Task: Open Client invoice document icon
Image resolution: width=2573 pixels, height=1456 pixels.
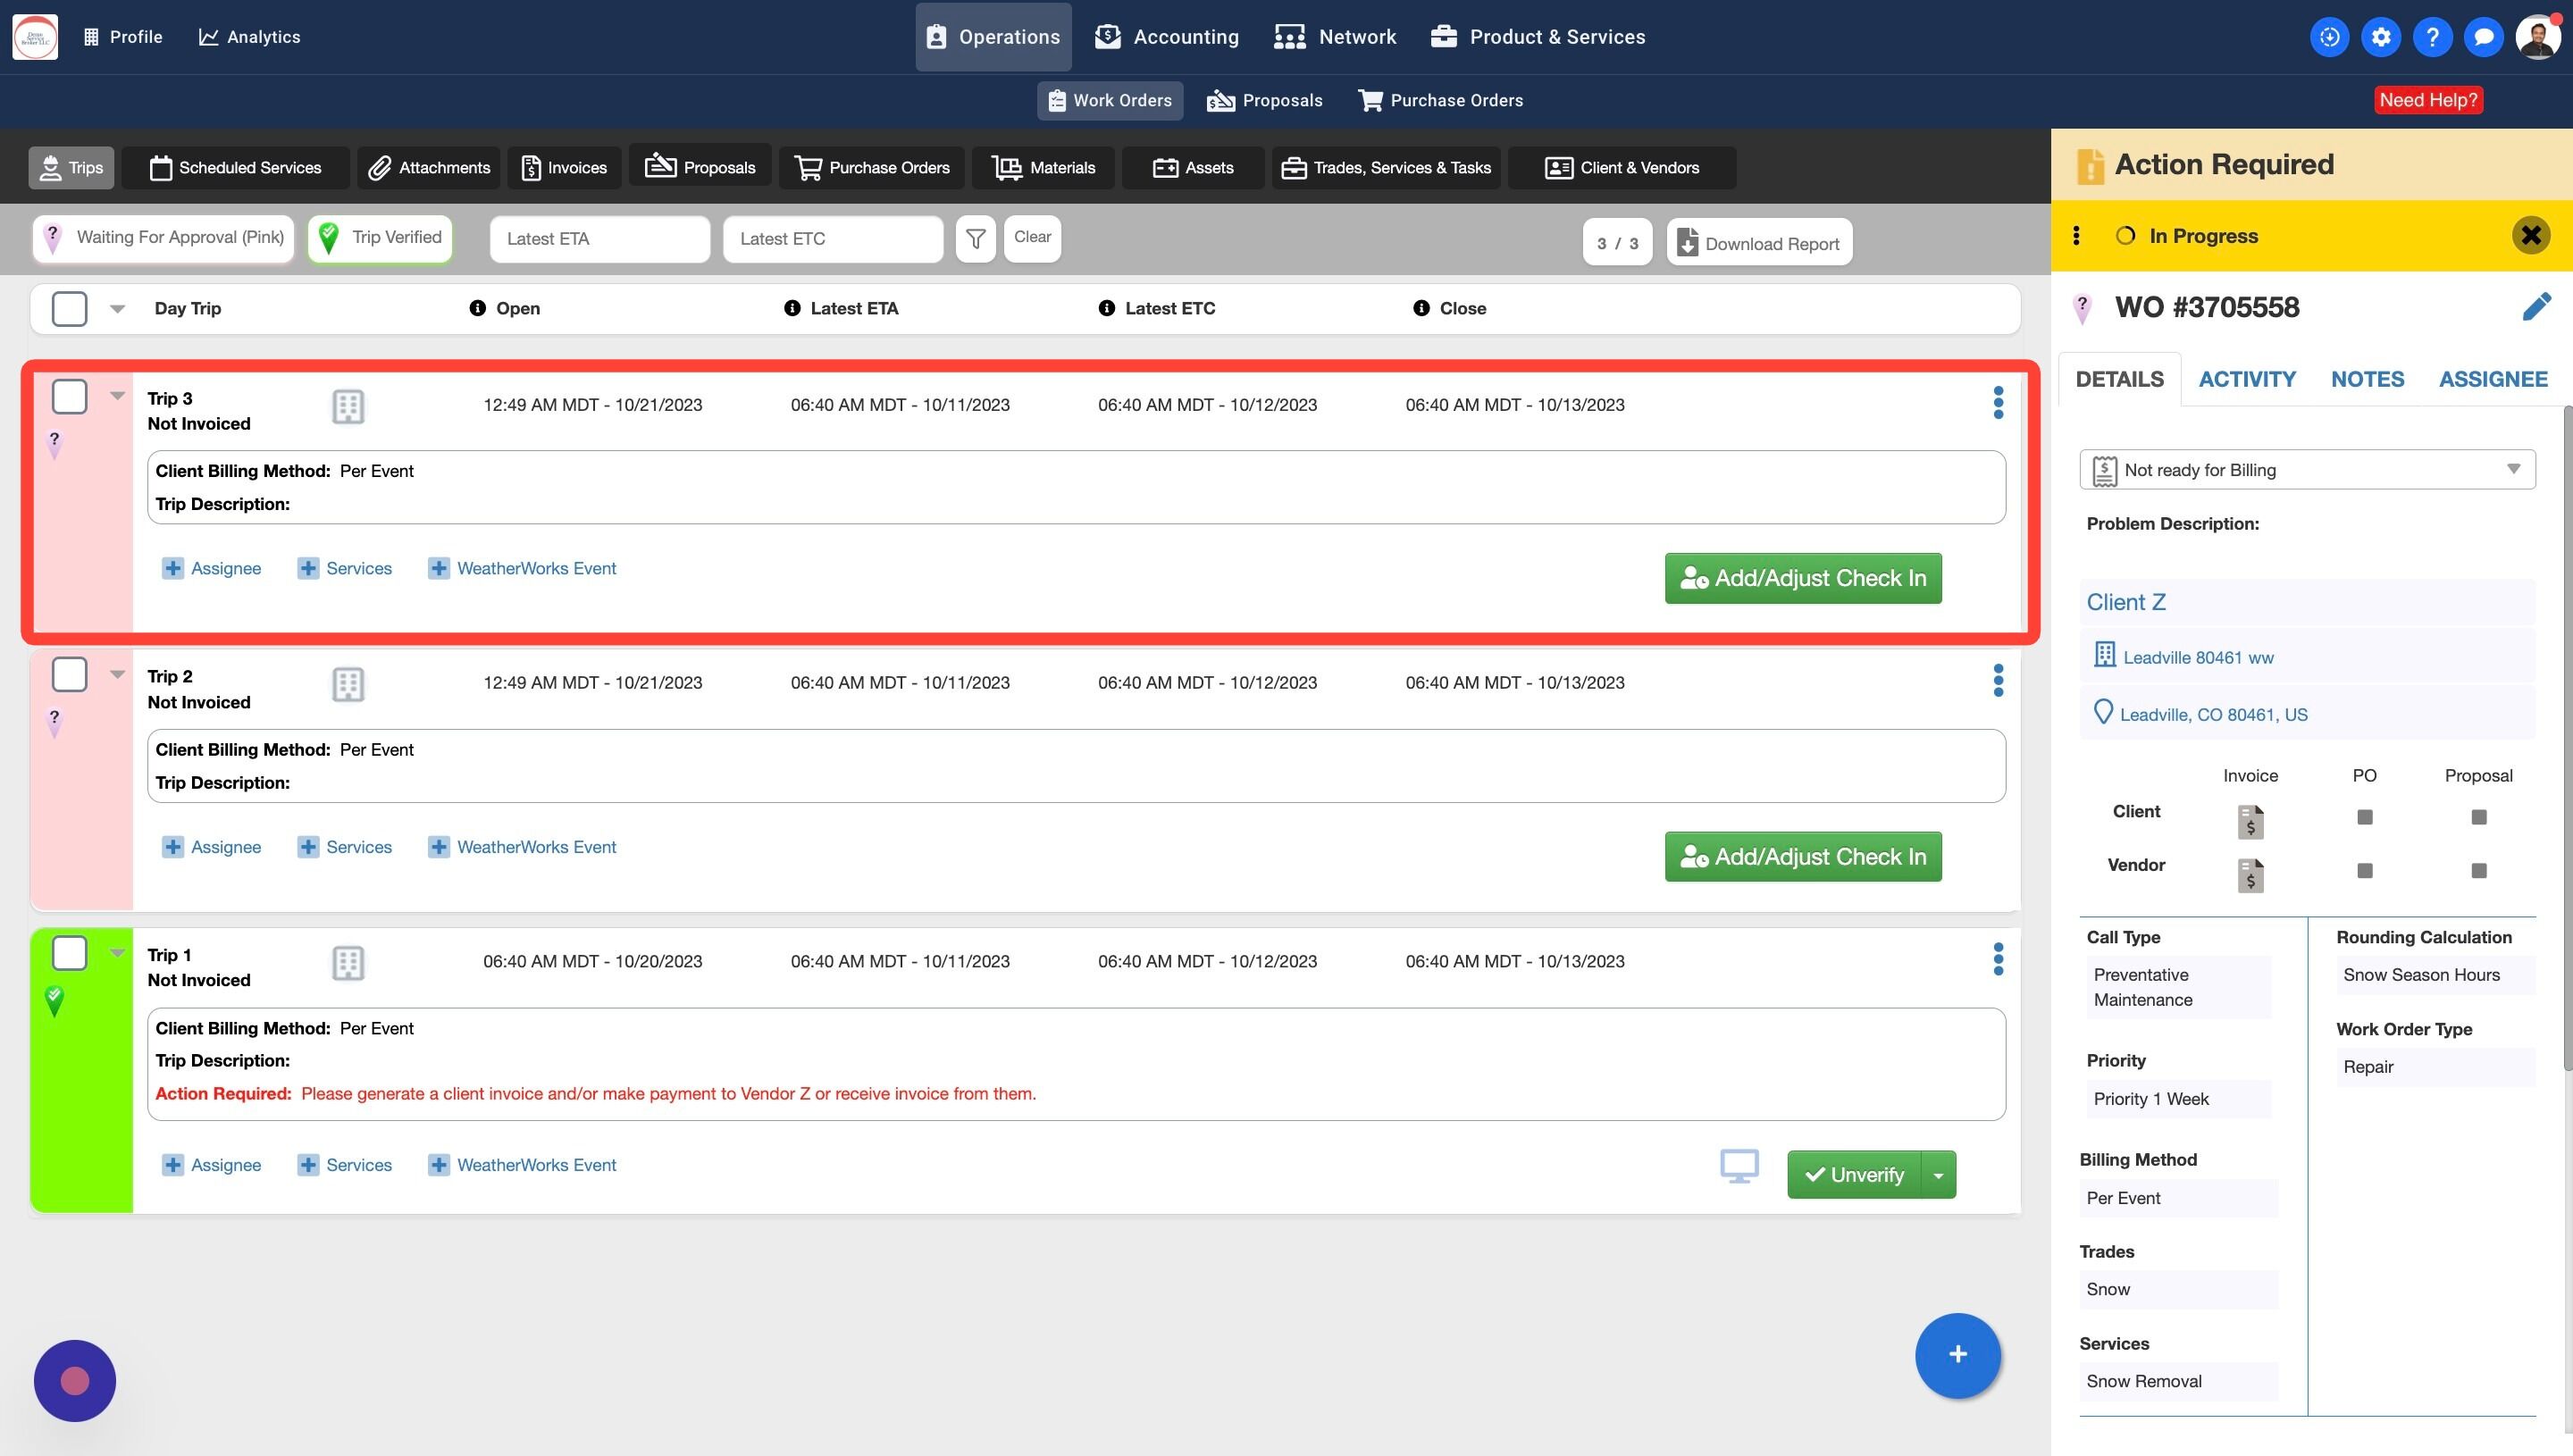Action: [2250, 821]
